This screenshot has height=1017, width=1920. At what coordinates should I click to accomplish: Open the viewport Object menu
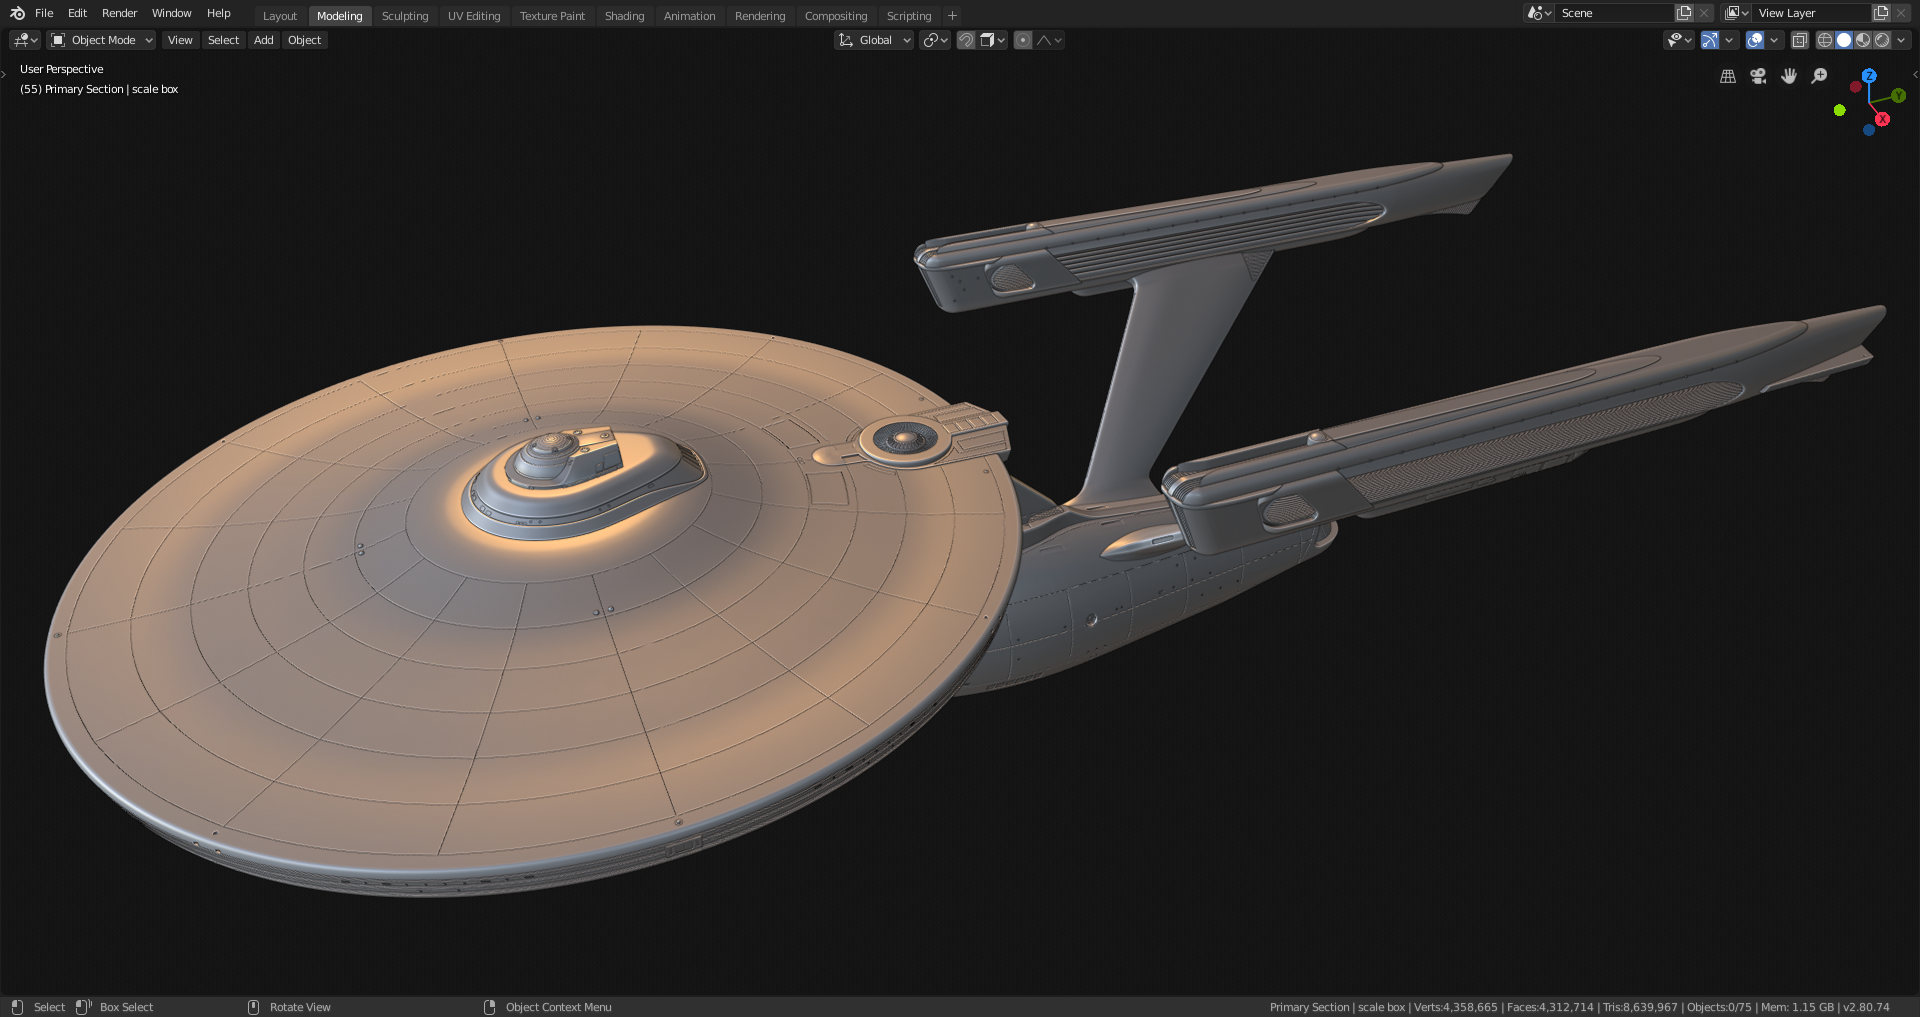point(304,40)
